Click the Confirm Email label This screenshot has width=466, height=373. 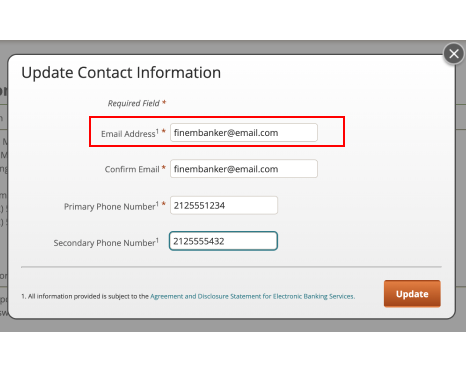[132, 169]
